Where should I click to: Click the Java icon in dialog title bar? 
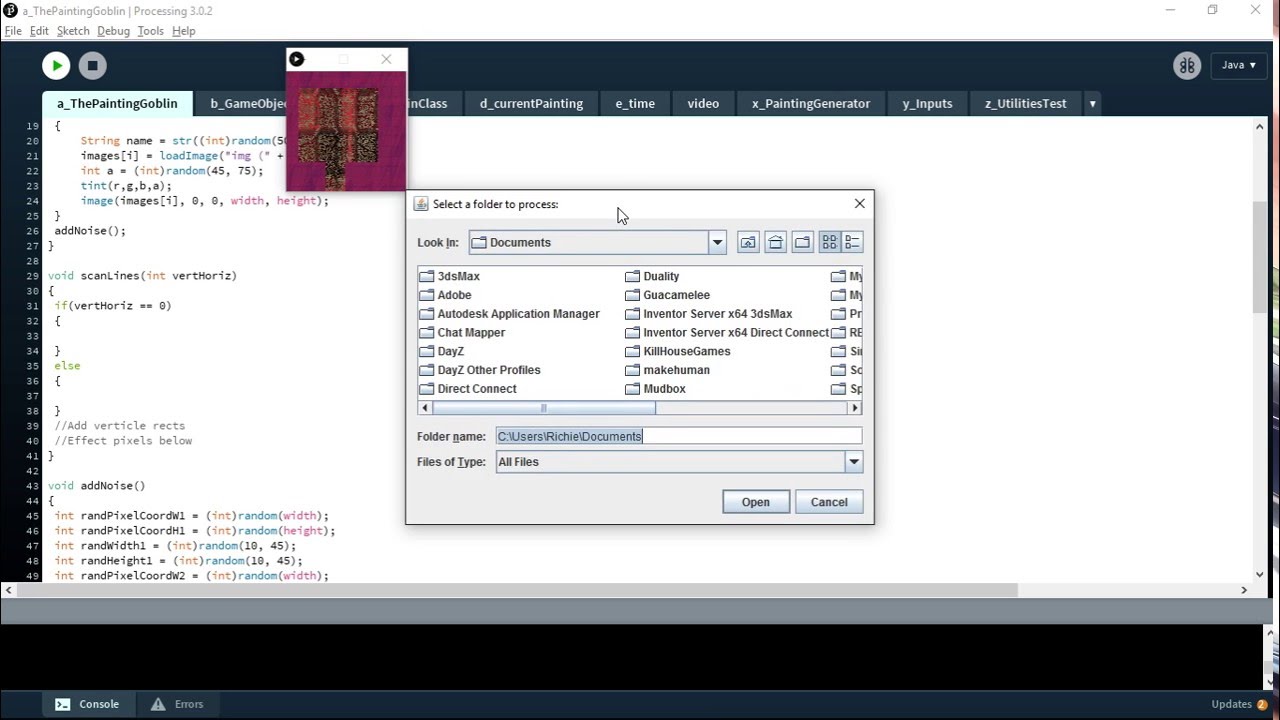click(x=421, y=204)
